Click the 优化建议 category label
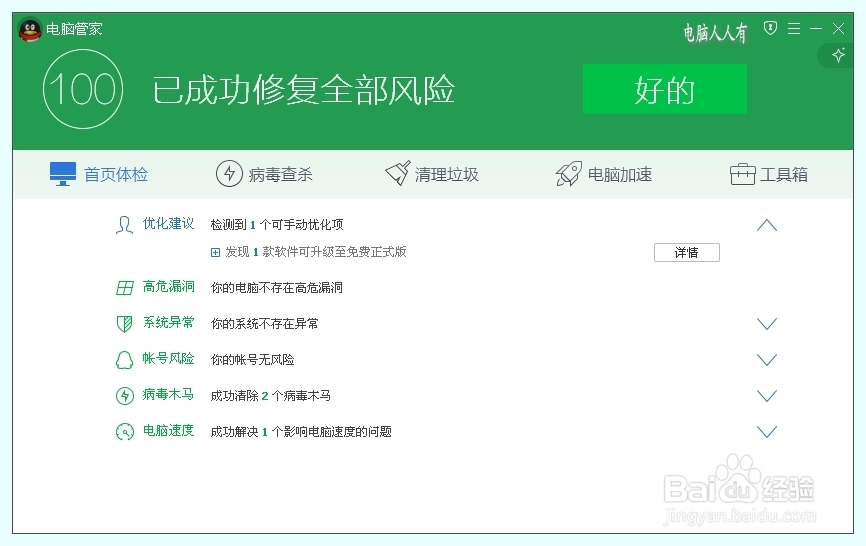 [x=168, y=224]
